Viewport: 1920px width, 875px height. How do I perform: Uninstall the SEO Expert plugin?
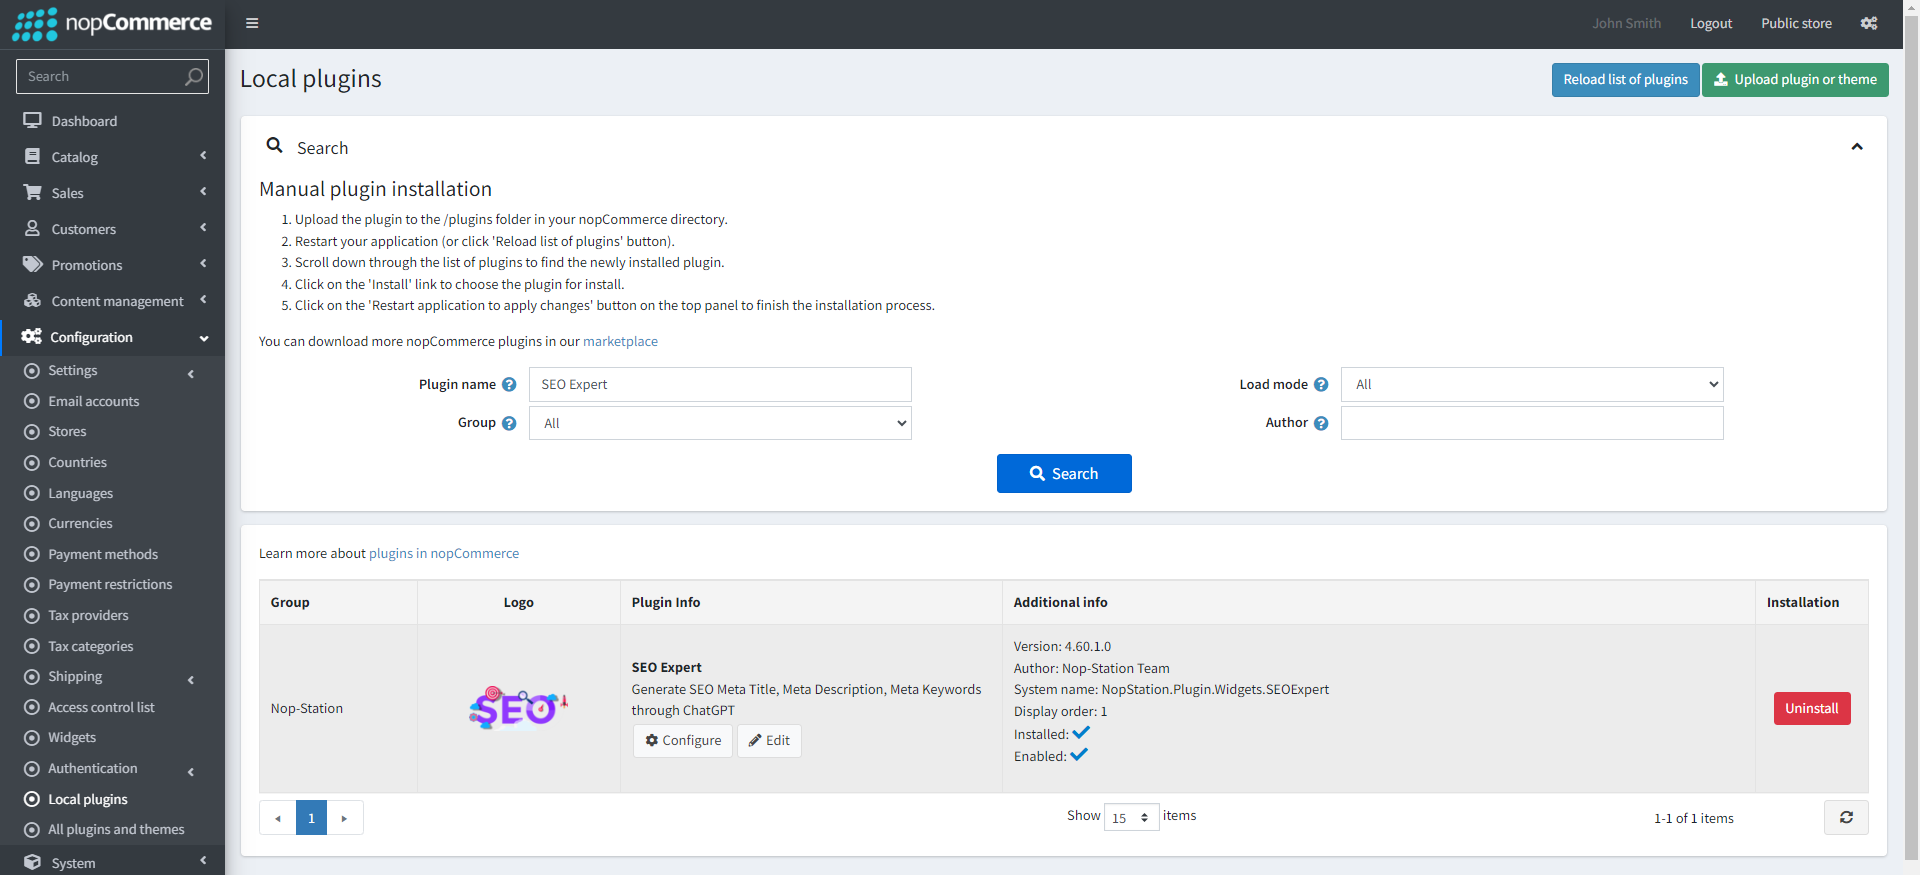(x=1812, y=708)
